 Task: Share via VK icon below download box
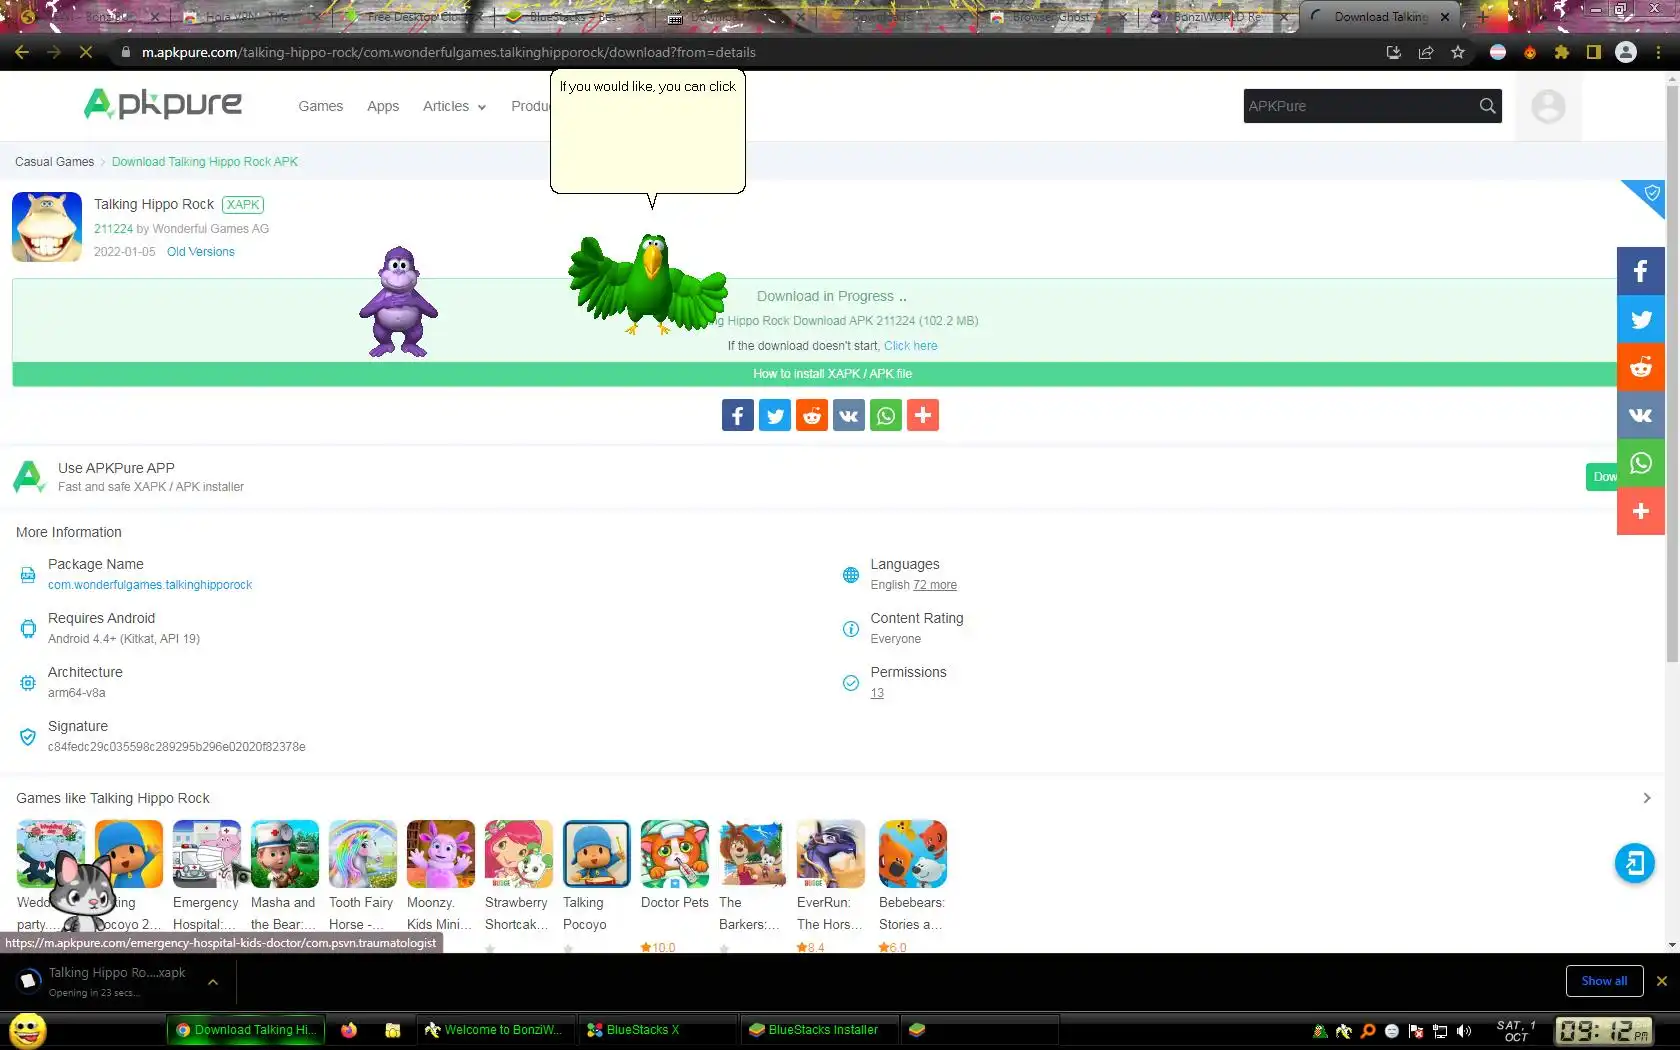(849, 415)
